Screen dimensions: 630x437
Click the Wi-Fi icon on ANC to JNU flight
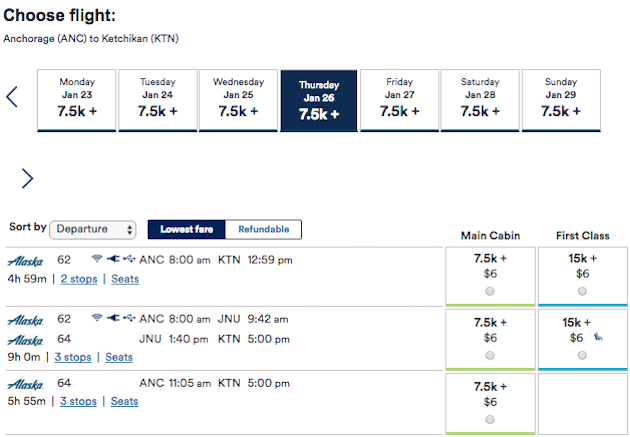pos(96,318)
